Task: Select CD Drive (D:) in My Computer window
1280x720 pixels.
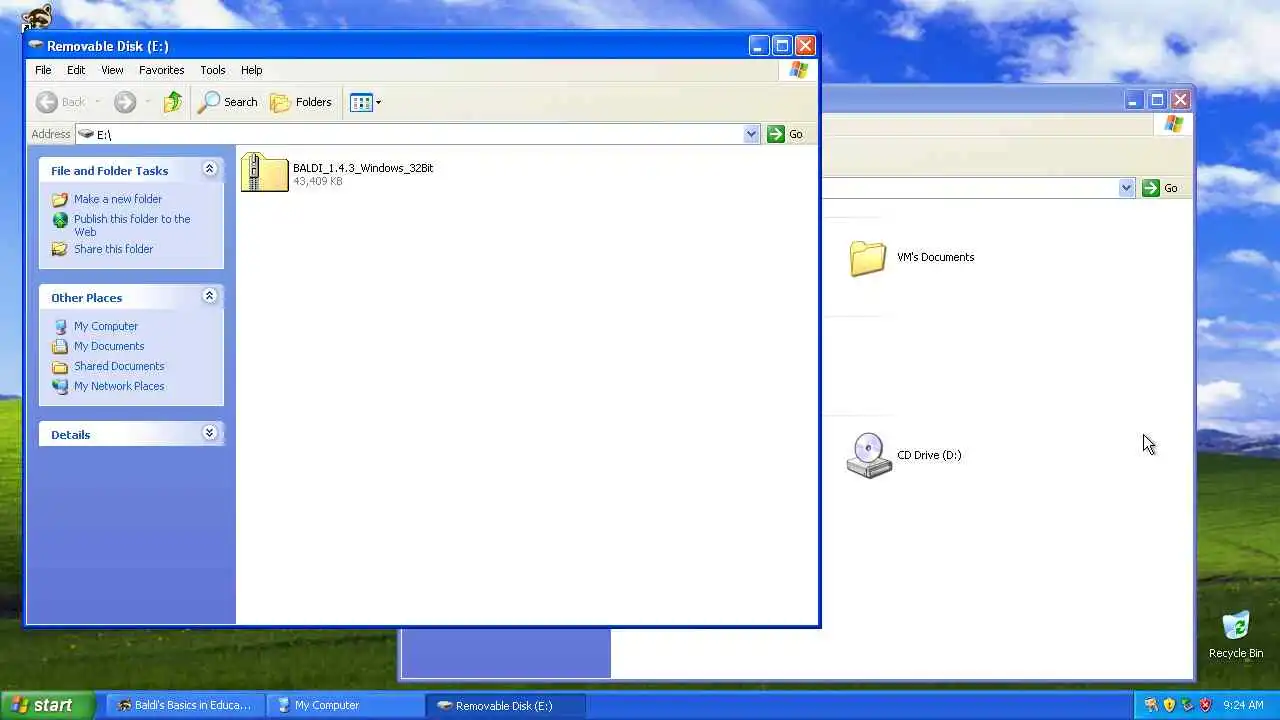Action: pyautogui.click(x=904, y=455)
